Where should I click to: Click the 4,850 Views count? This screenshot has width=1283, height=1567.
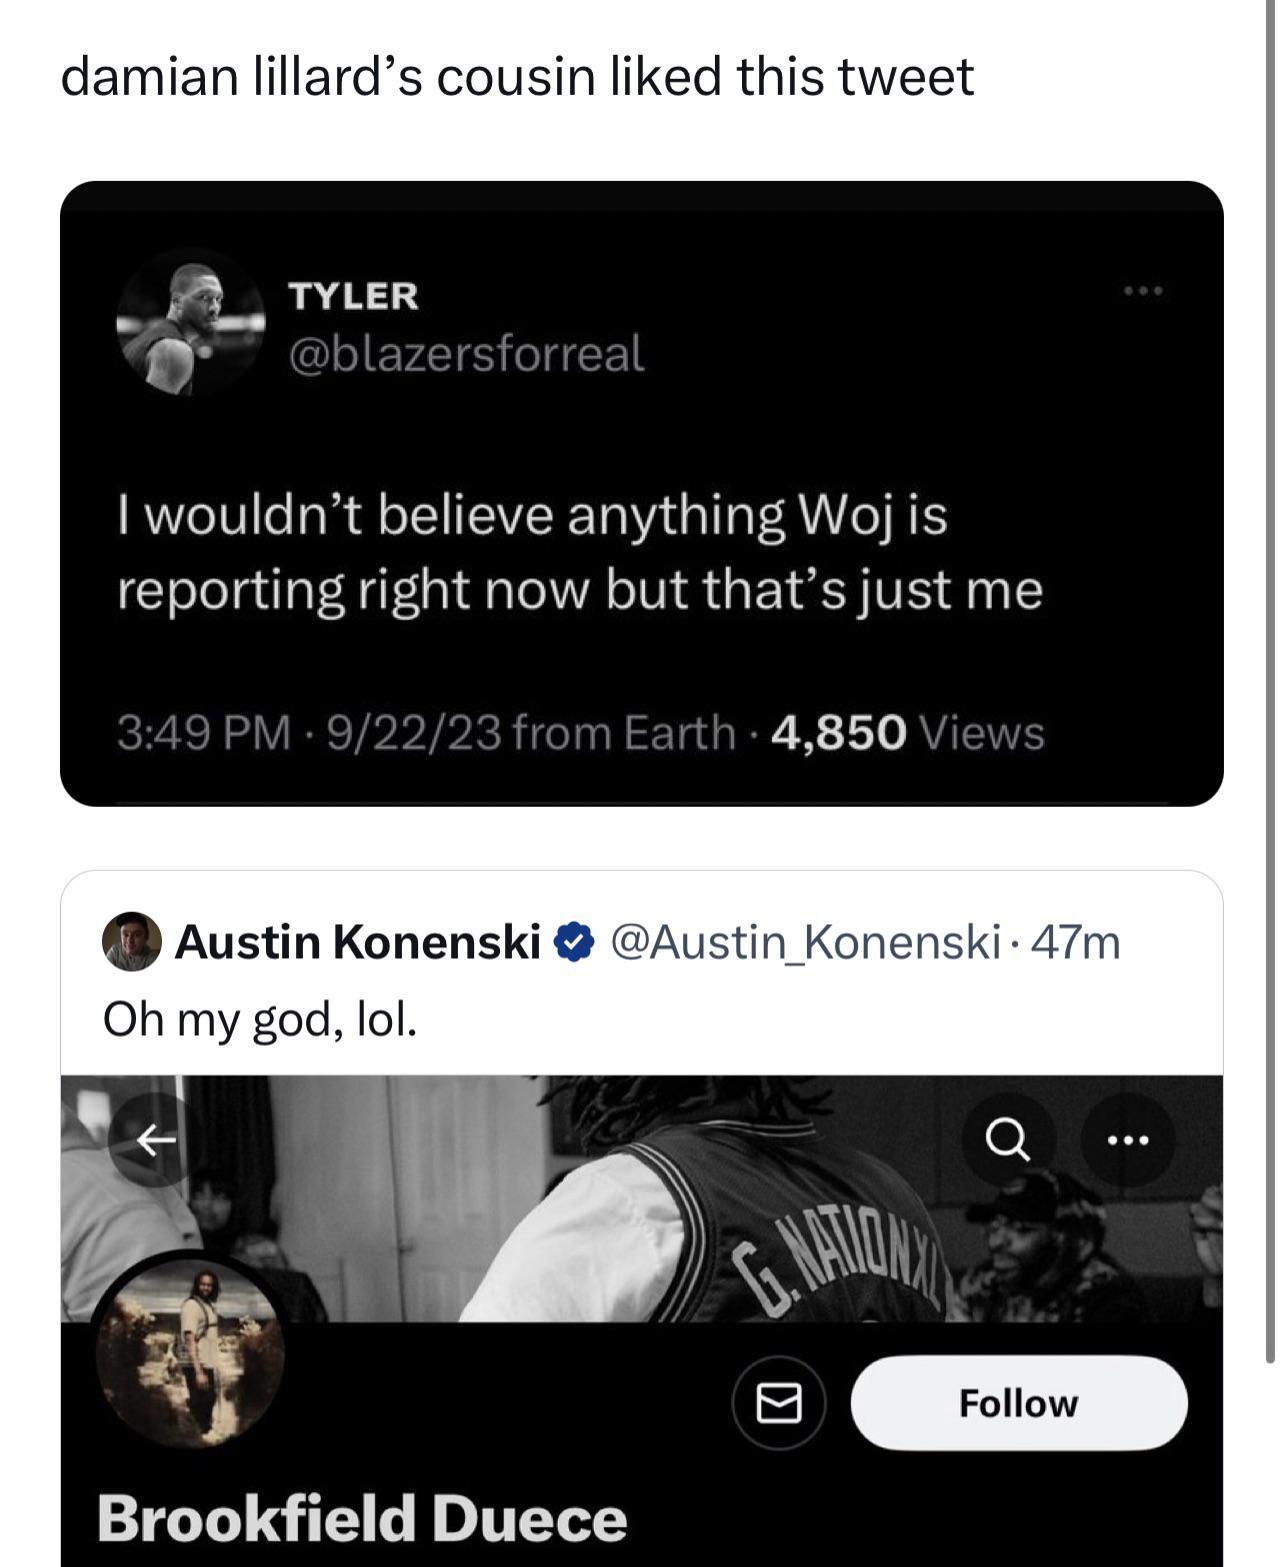(x=908, y=732)
